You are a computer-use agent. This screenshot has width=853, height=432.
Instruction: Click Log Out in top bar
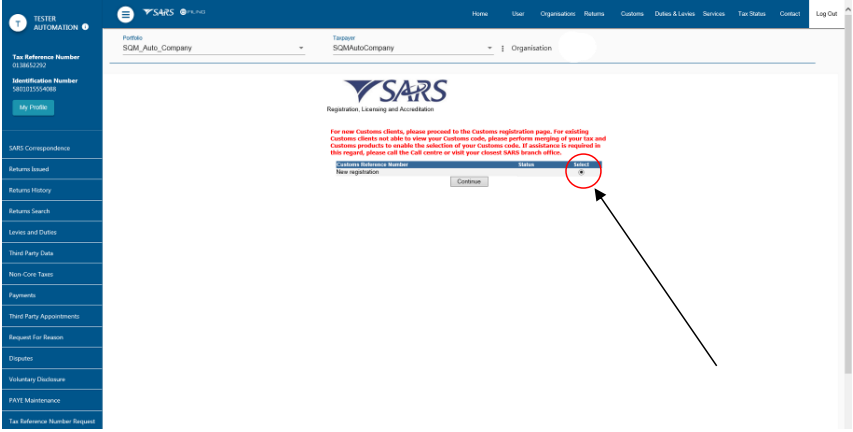(x=826, y=13)
